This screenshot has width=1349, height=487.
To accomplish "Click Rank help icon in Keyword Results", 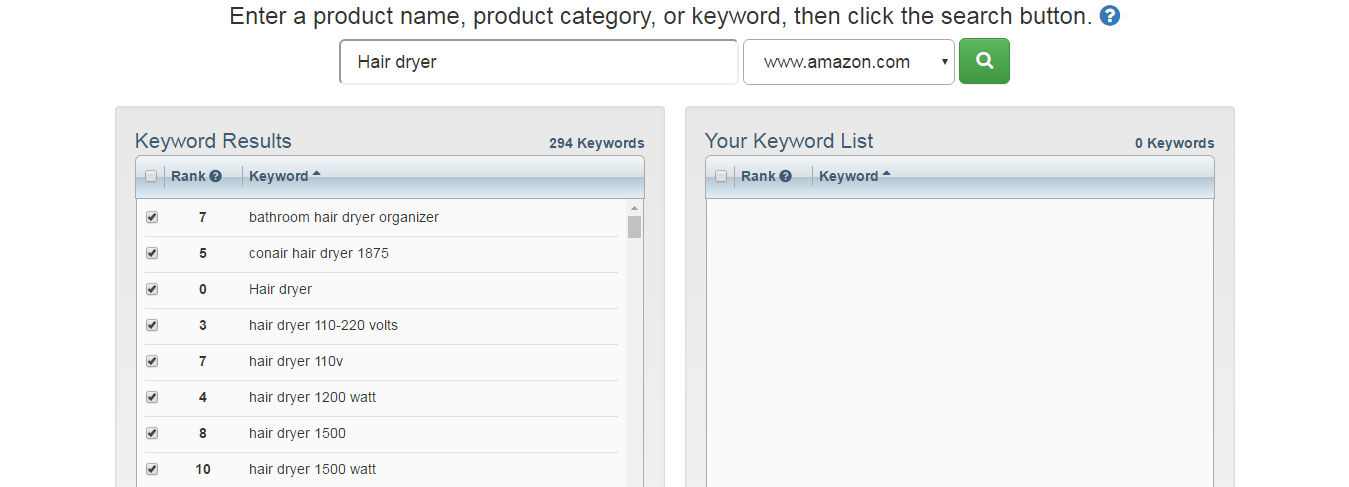I will [215, 176].
